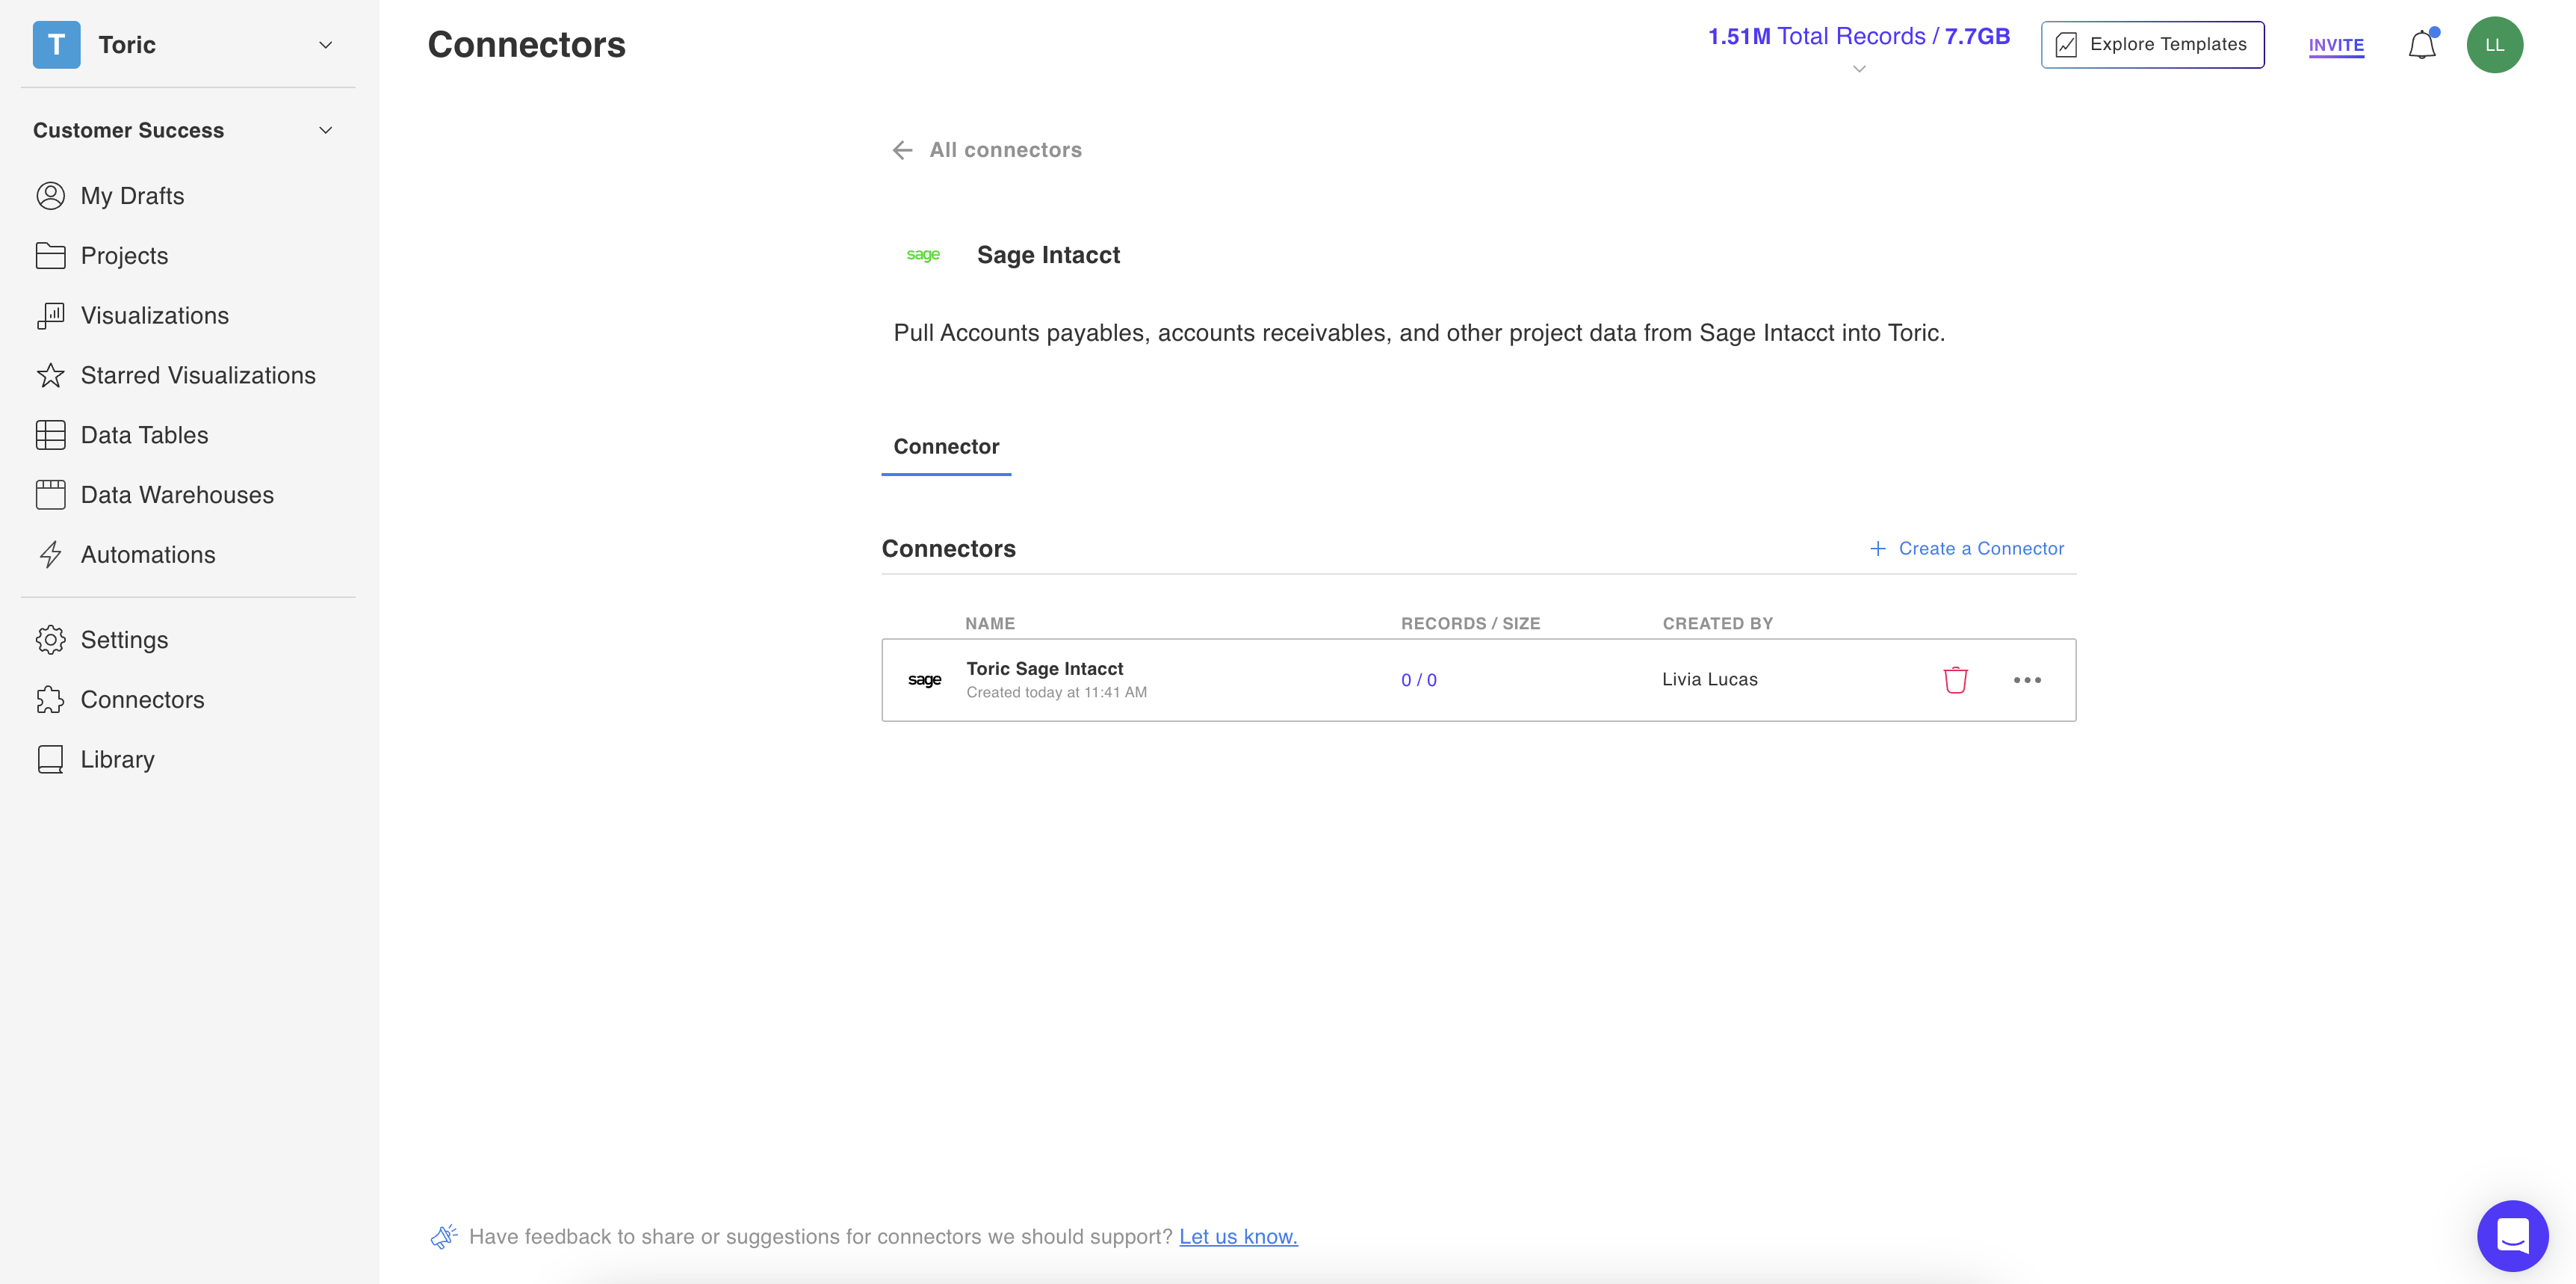Click the feedback megaphone icon
This screenshot has height=1284, width=2576.
tap(444, 1237)
